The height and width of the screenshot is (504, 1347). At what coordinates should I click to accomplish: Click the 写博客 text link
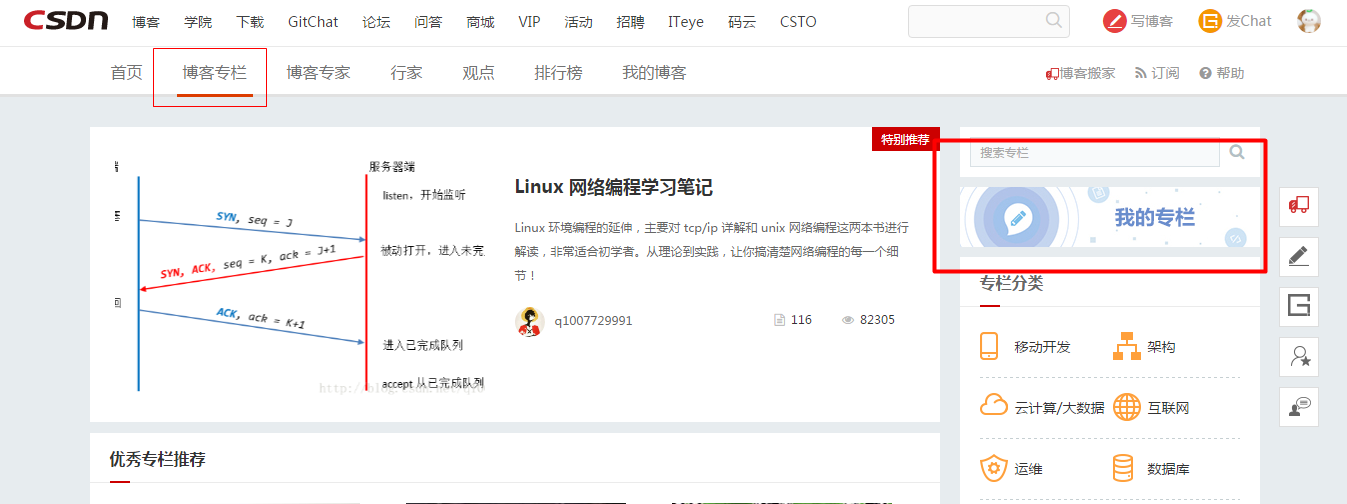tap(1152, 21)
